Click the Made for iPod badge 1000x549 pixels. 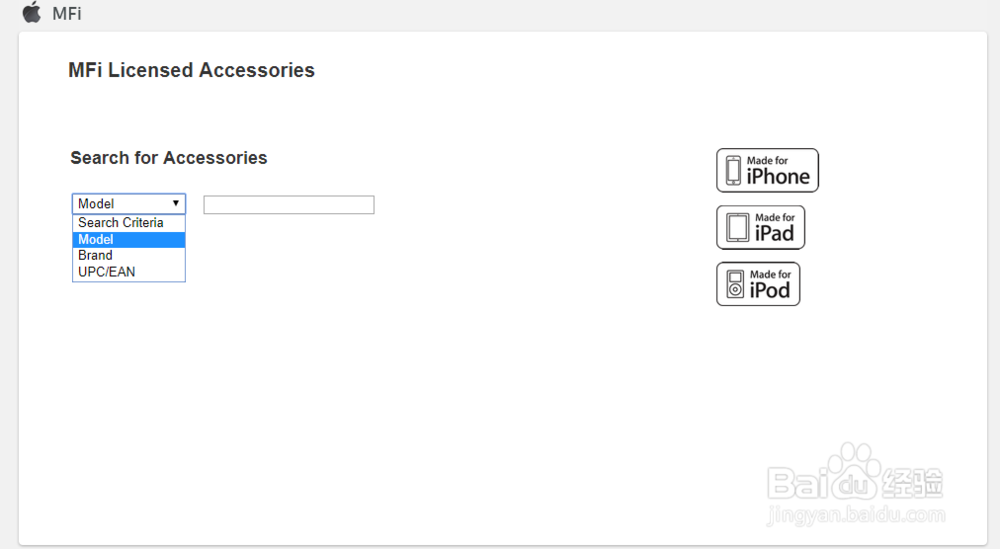[x=758, y=284]
